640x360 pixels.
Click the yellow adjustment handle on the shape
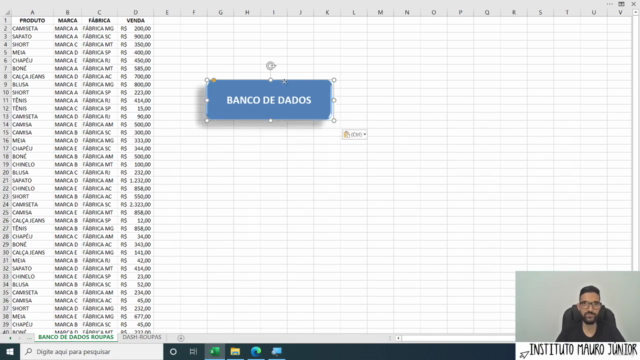point(214,80)
